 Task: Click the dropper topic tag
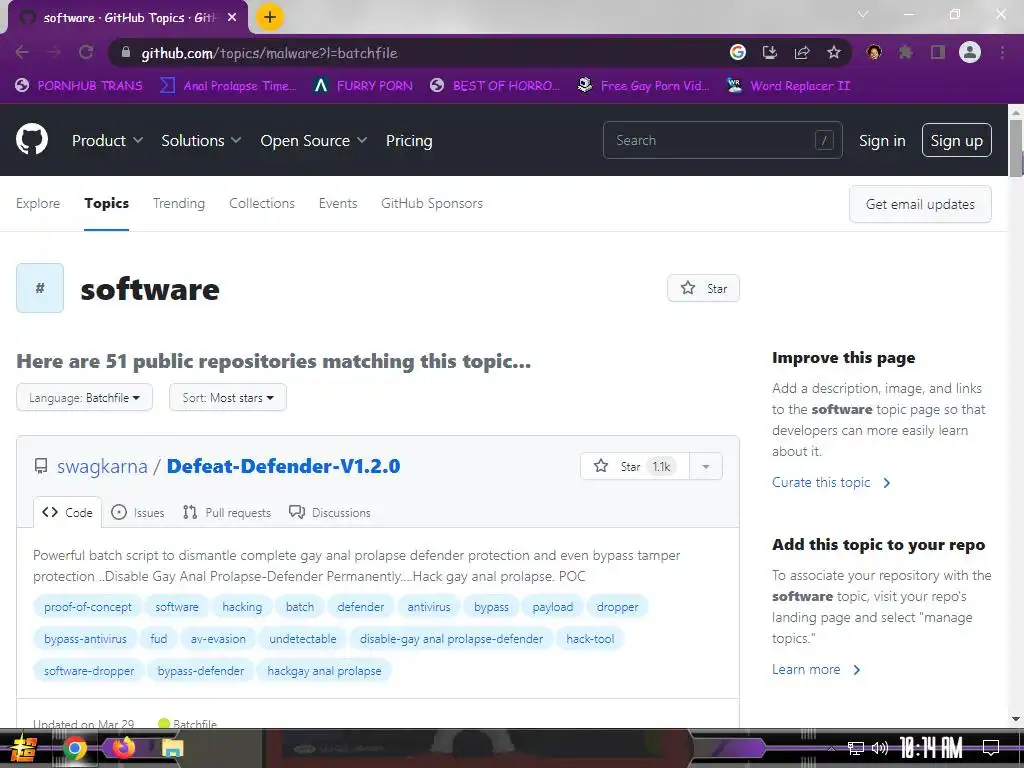click(x=618, y=607)
